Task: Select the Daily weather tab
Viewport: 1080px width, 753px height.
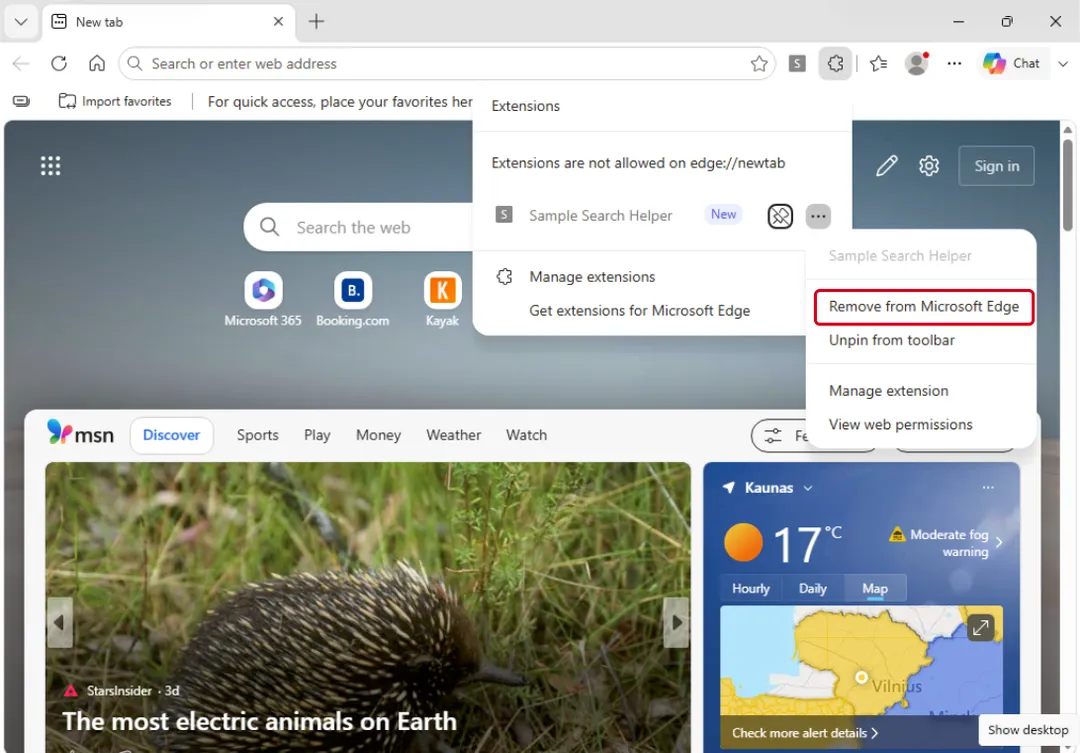Action: pos(812,588)
